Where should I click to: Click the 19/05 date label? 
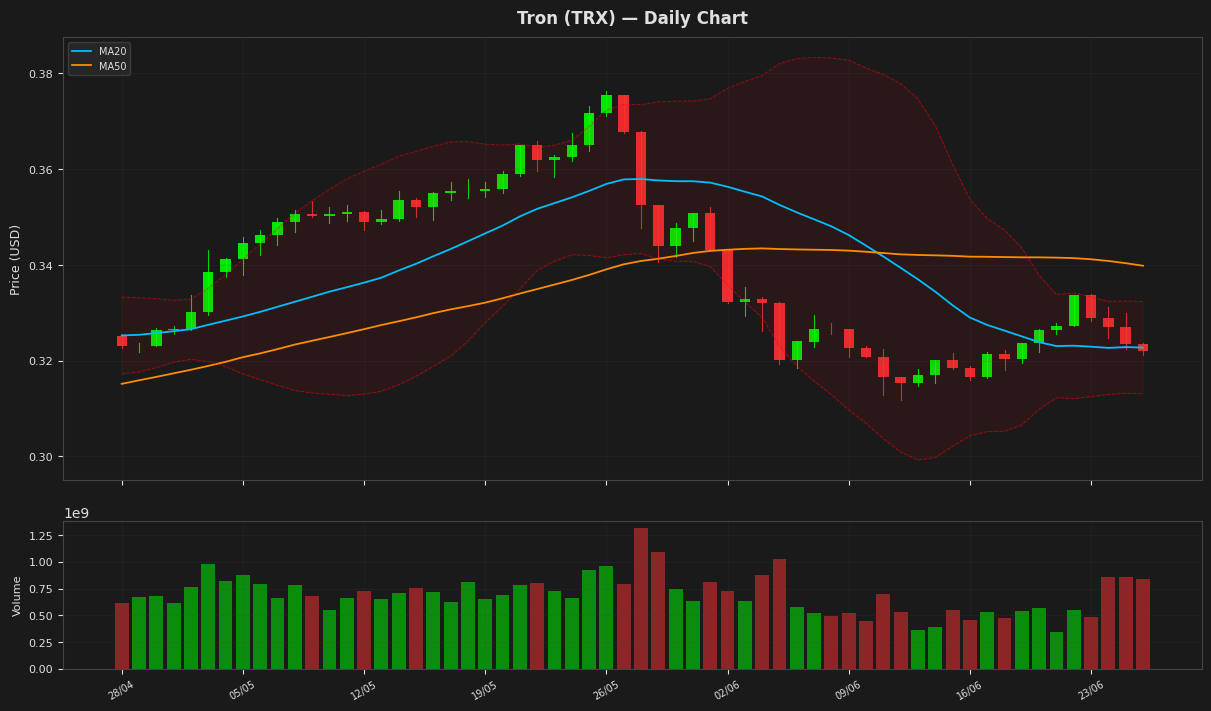coord(484,690)
